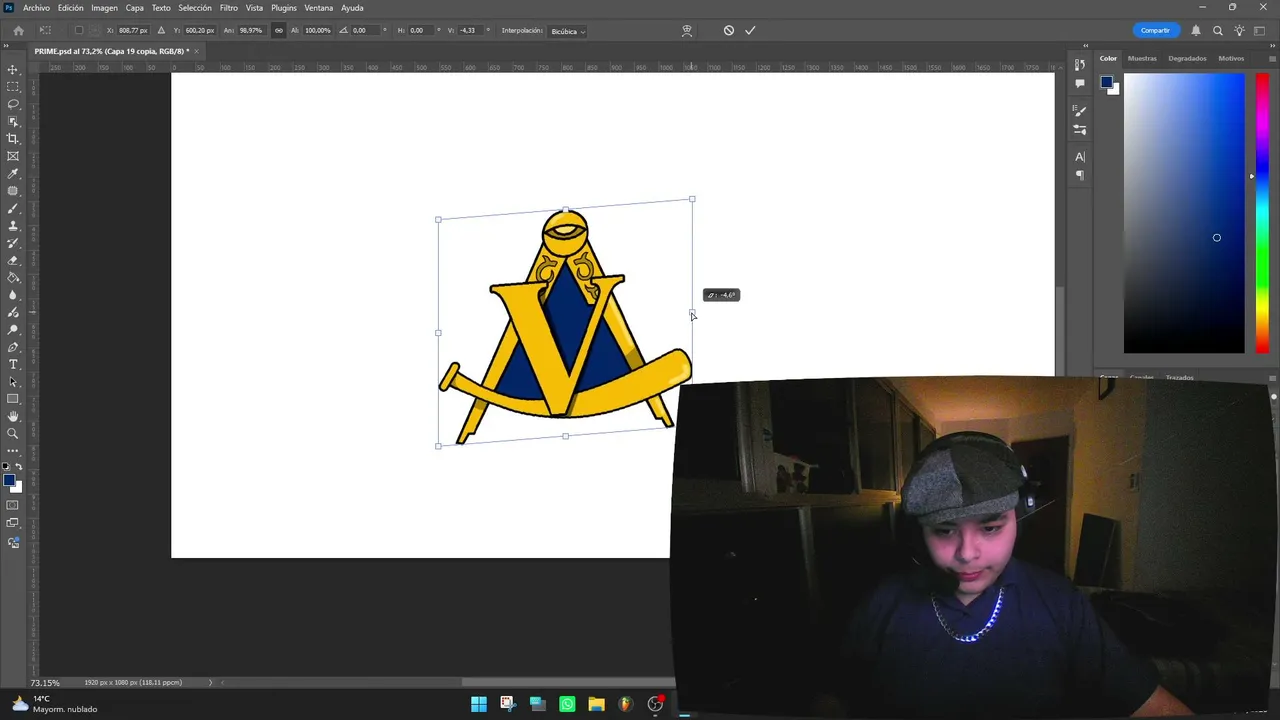This screenshot has width=1280, height=720.
Task: Open notifications bell
Action: (x=1195, y=31)
